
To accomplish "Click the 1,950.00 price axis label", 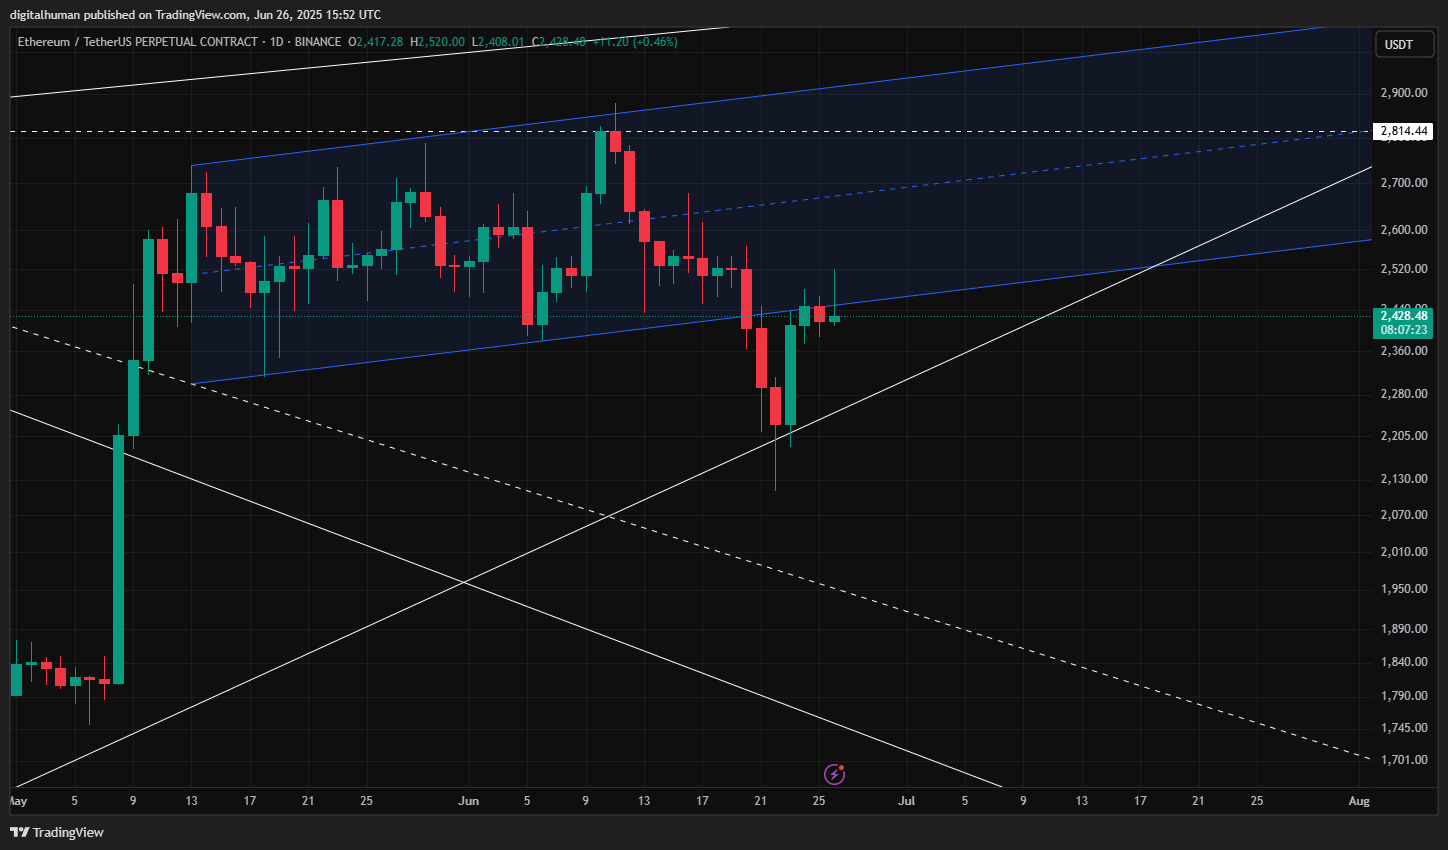I will 1403,589.
